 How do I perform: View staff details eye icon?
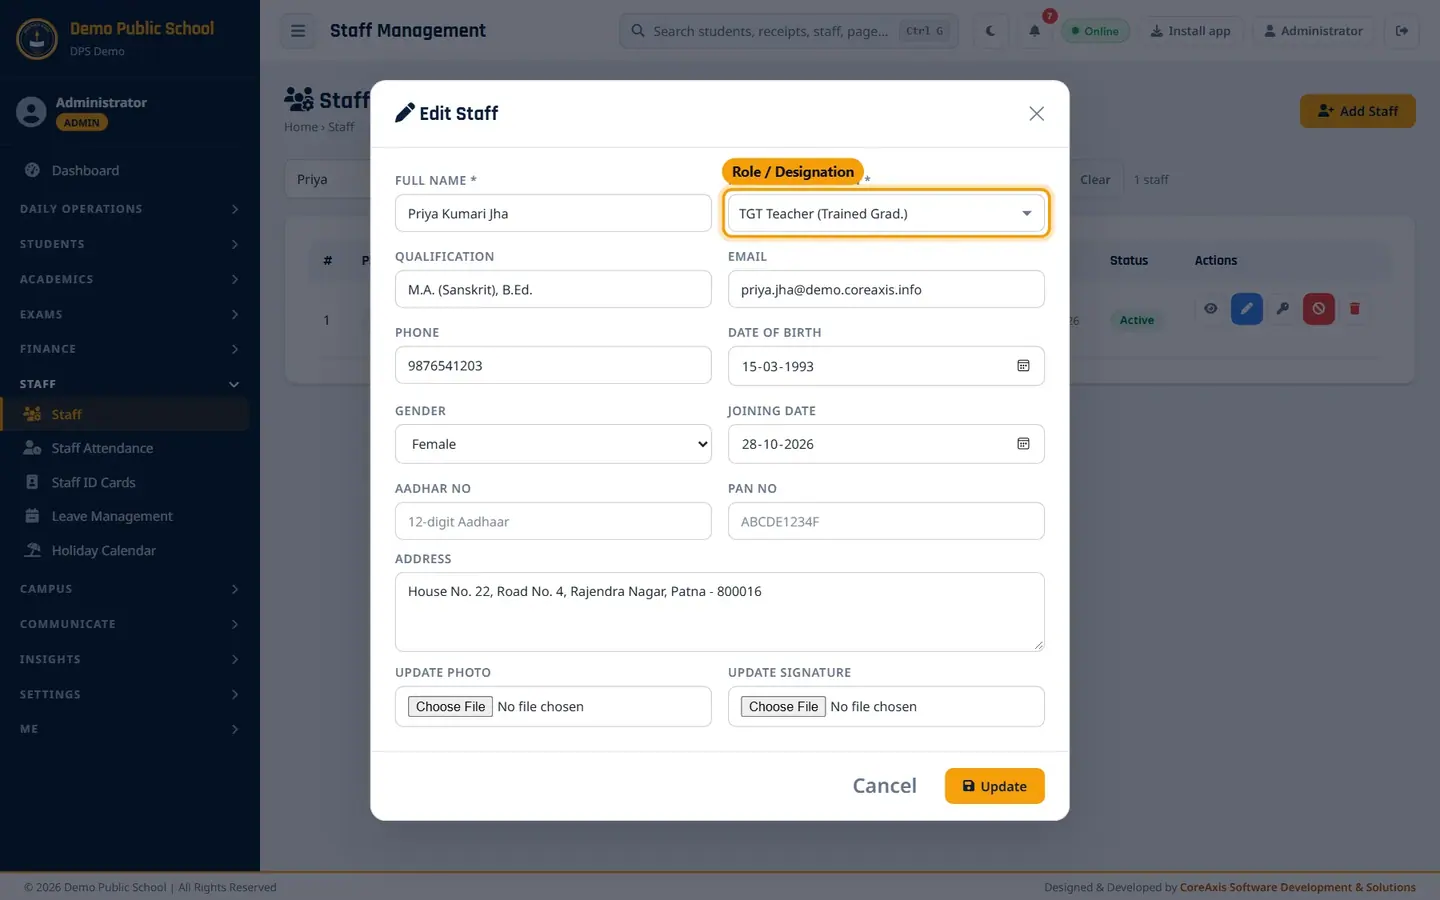(x=1211, y=309)
